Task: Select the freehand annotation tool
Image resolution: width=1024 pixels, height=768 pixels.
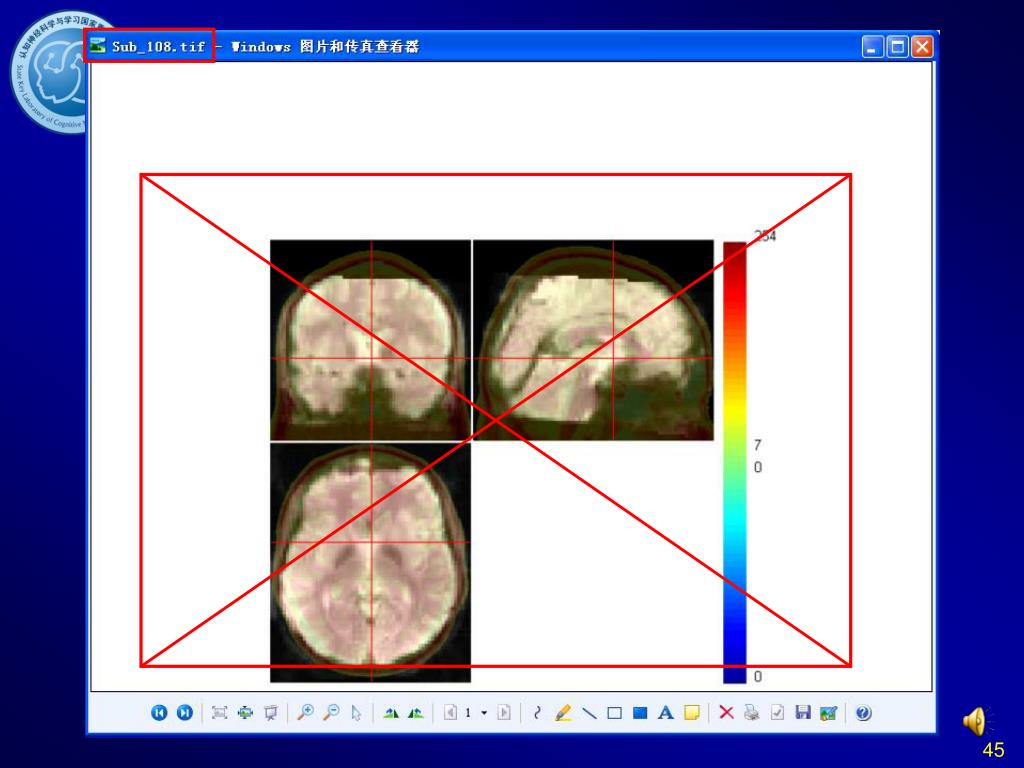Action: (x=537, y=712)
